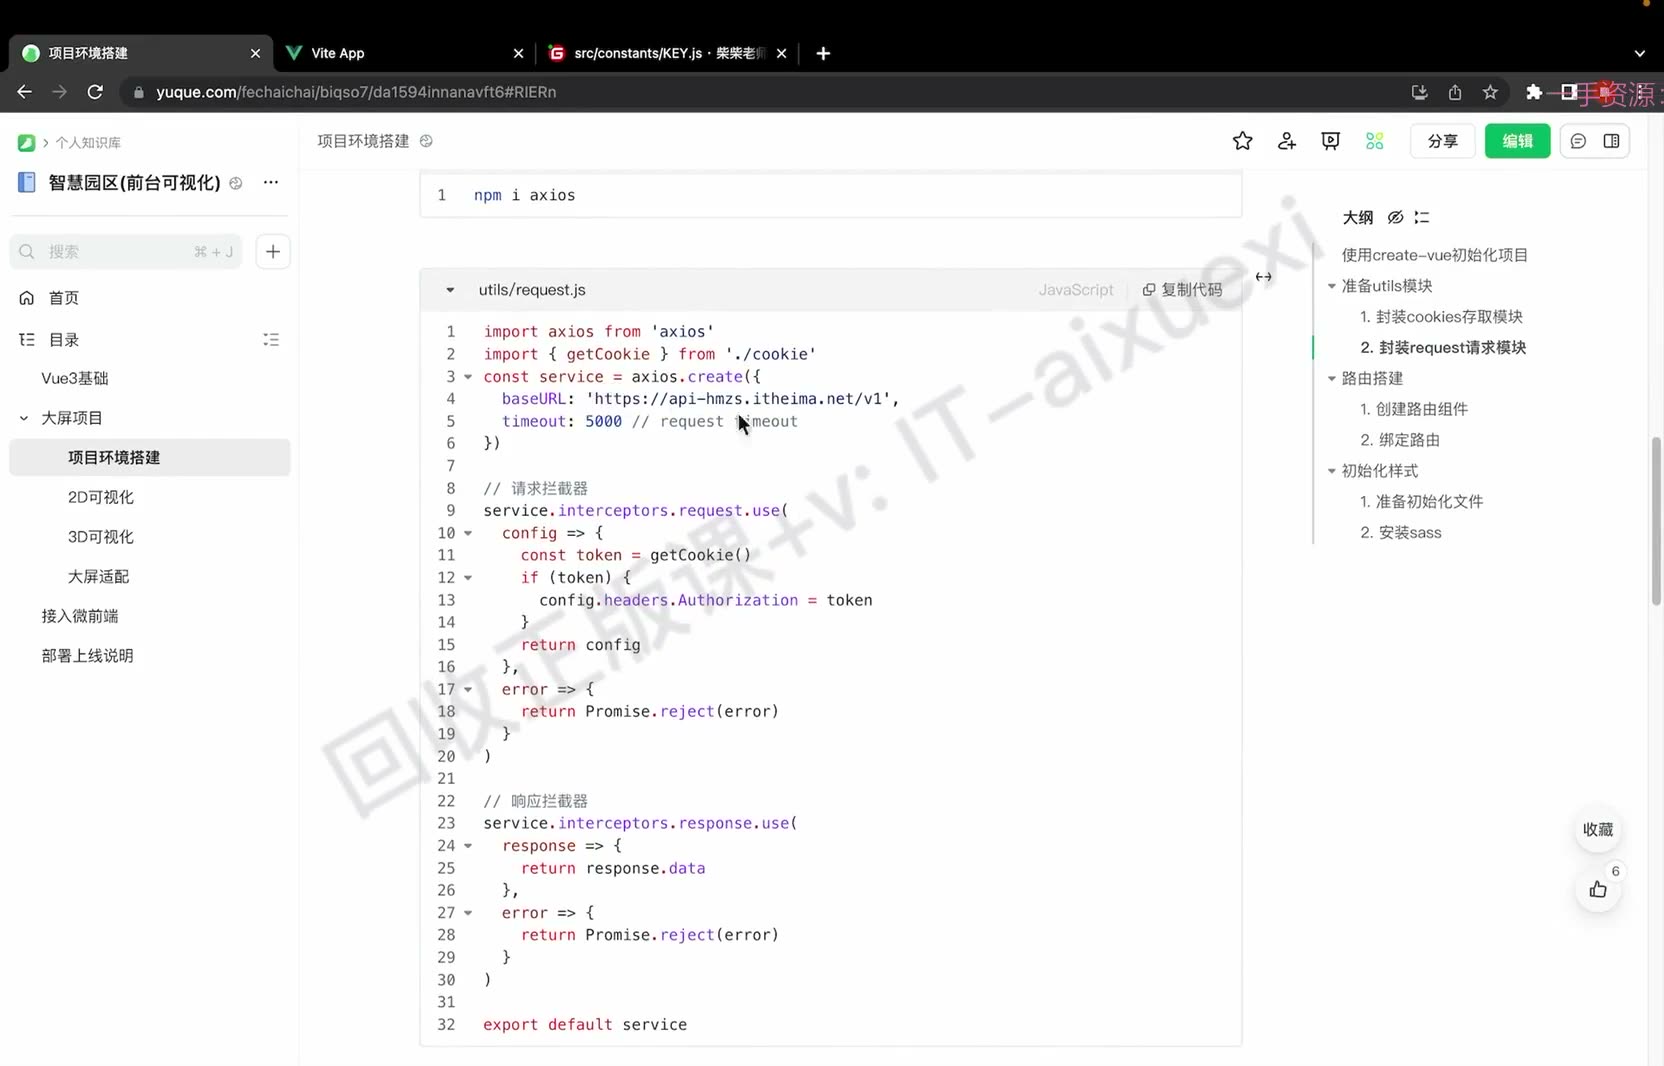Collapse the utils/request.js code block
Viewport: 1664px width, 1066px height.
pyautogui.click(x=450, y=290)
